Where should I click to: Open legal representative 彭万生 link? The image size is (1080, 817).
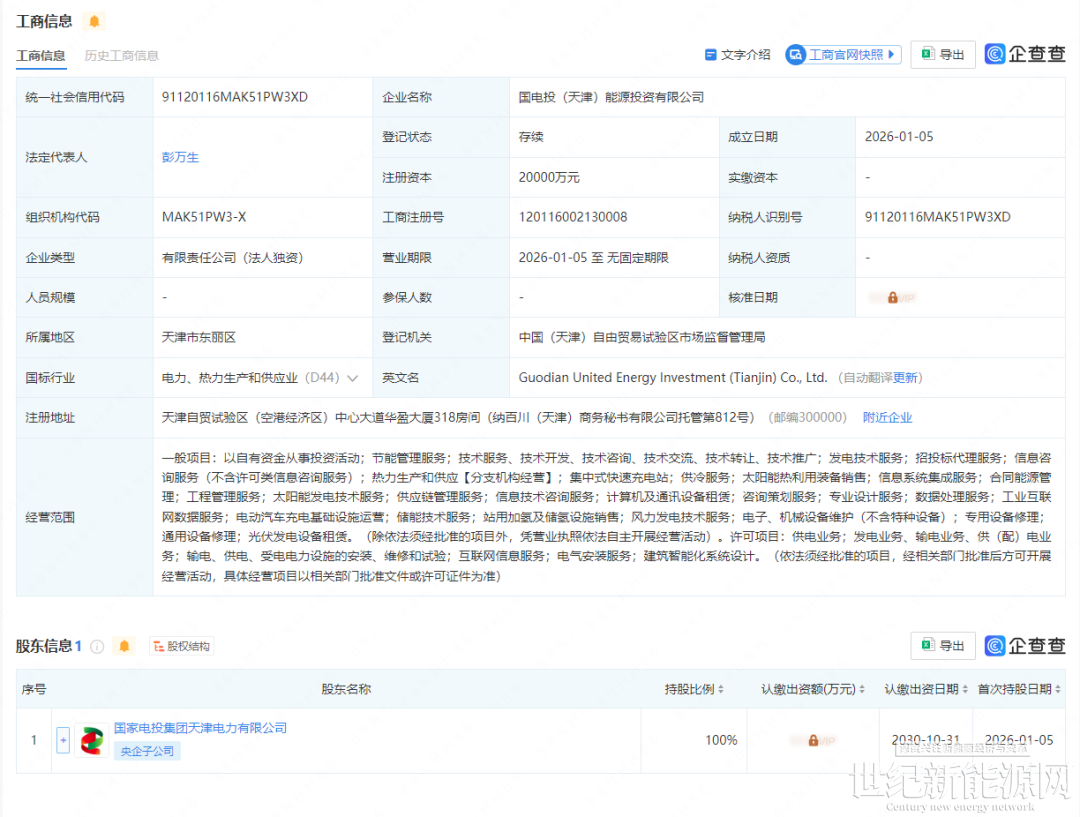181,157
